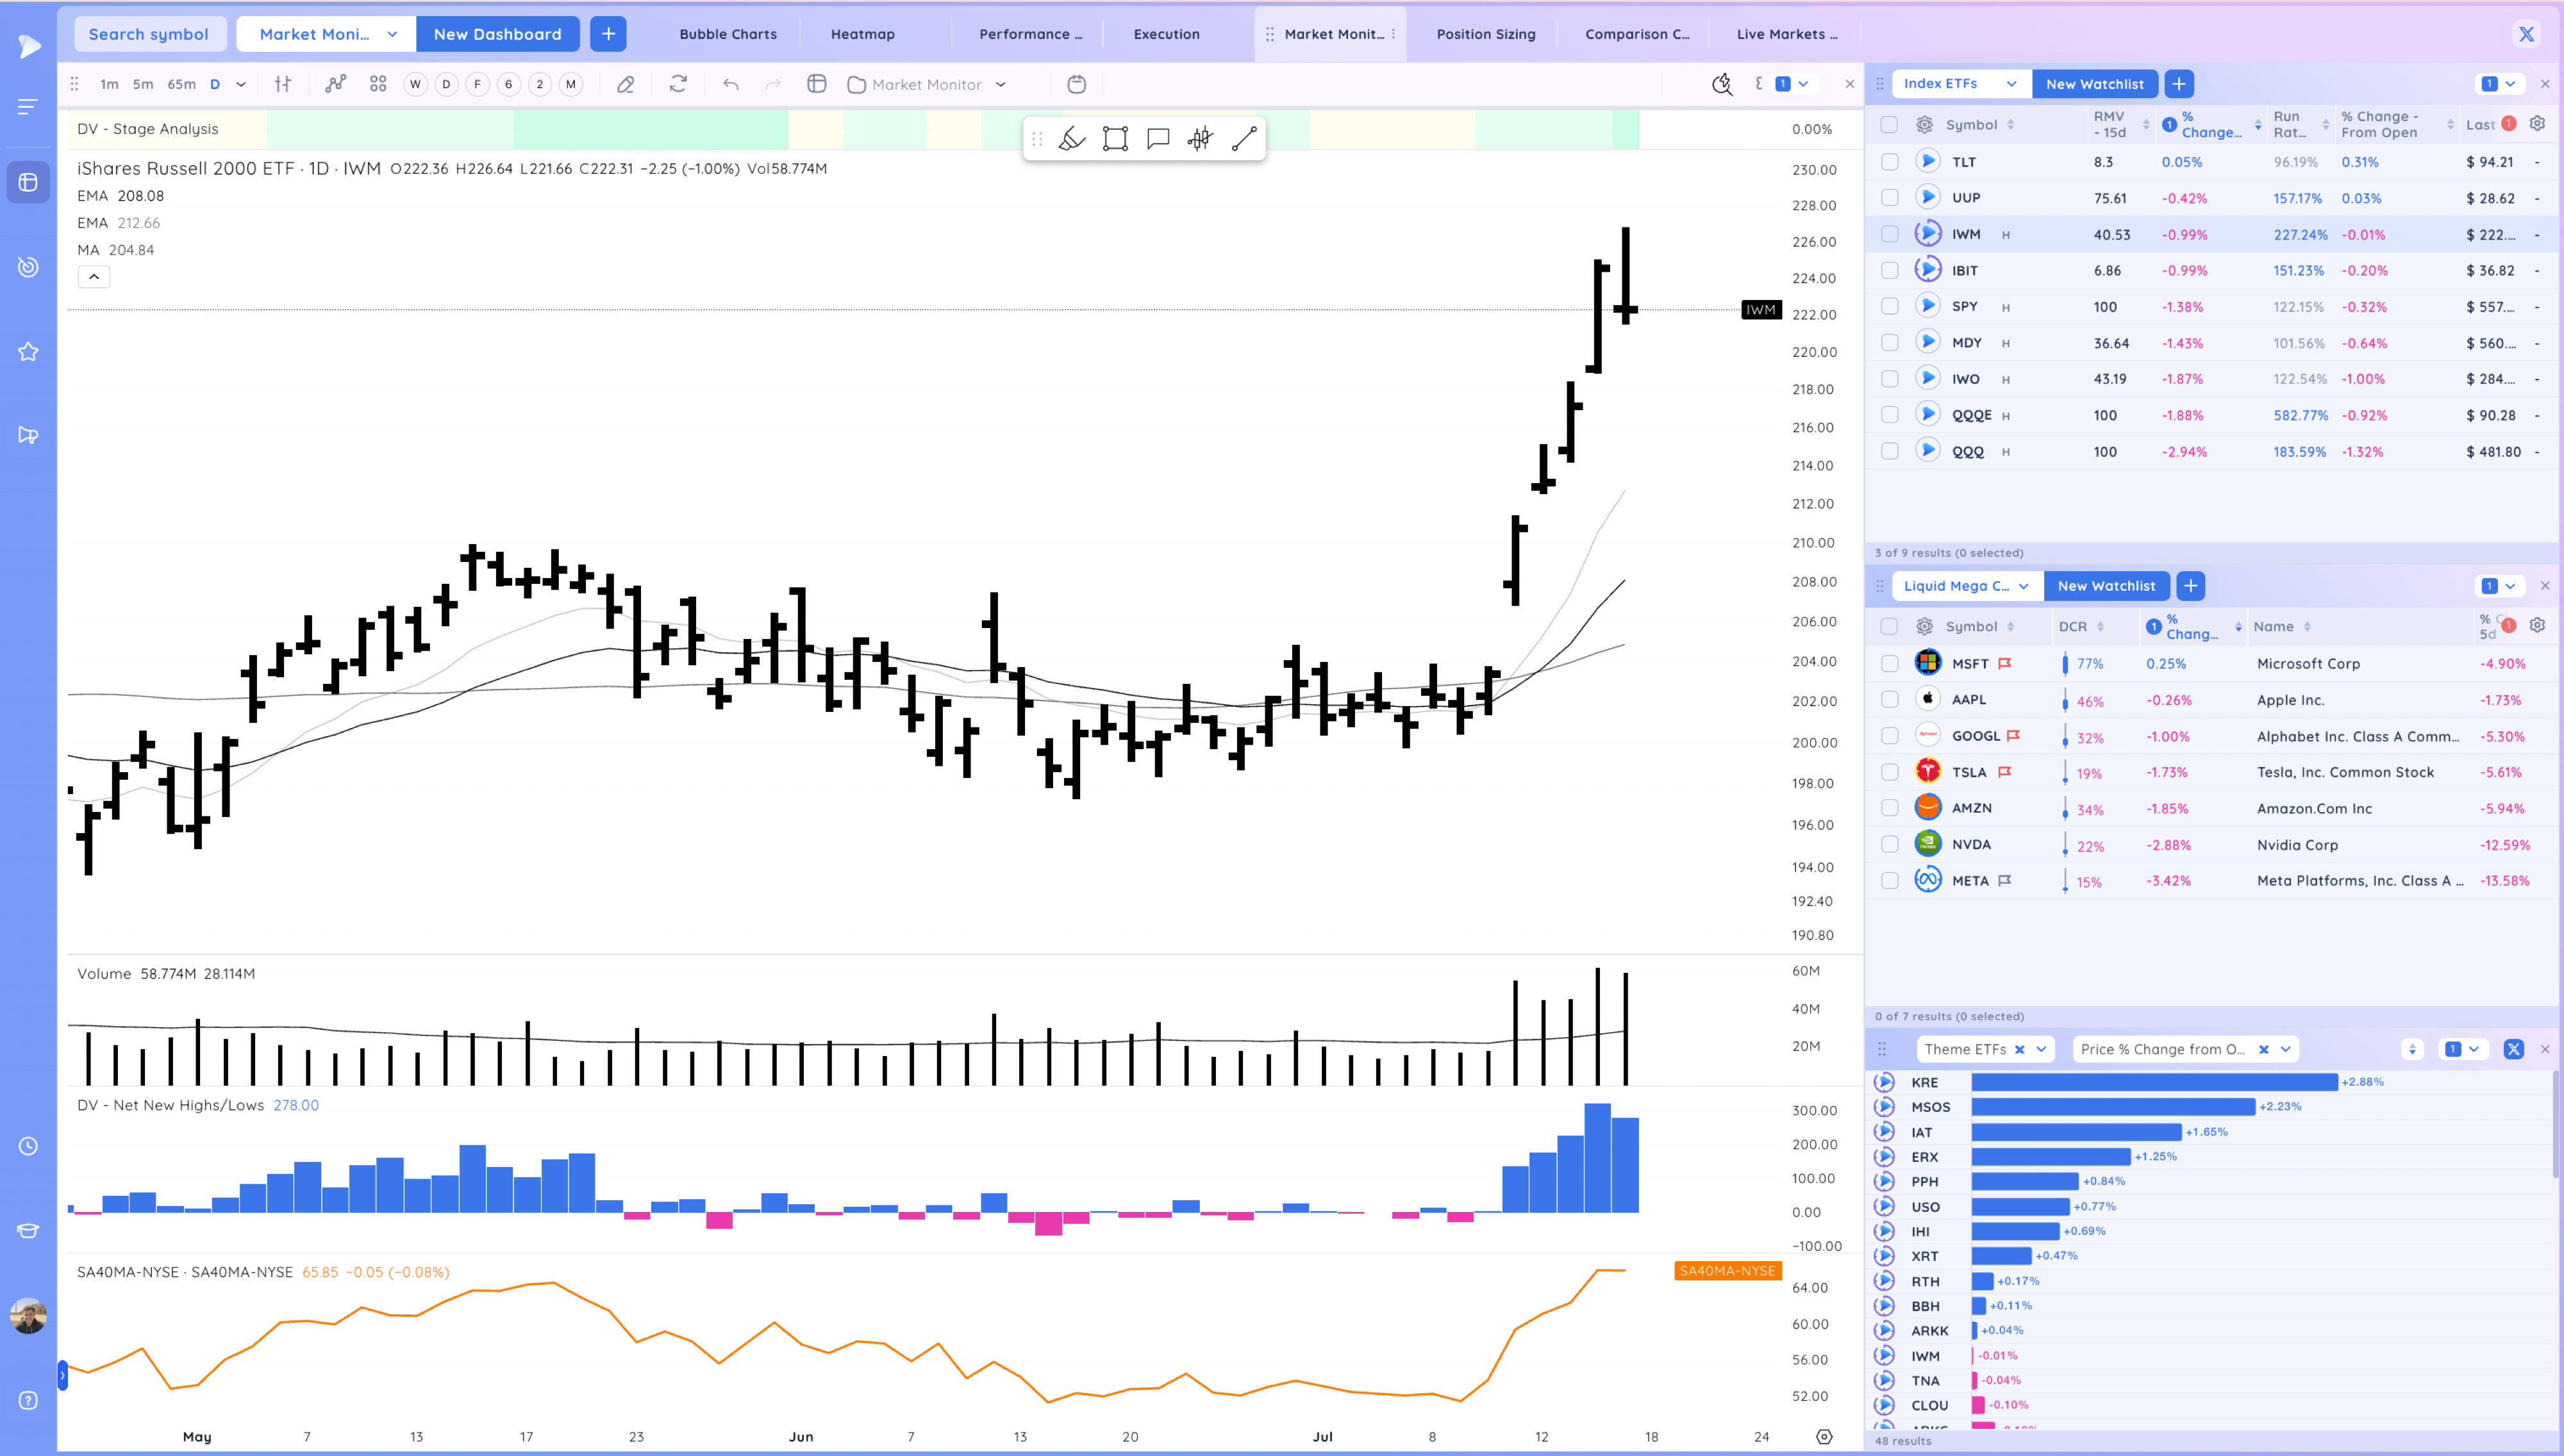Tick the NVDA row checkbox
This screenshot has width=2564, height=1456.
click(x=1889, y=845)
